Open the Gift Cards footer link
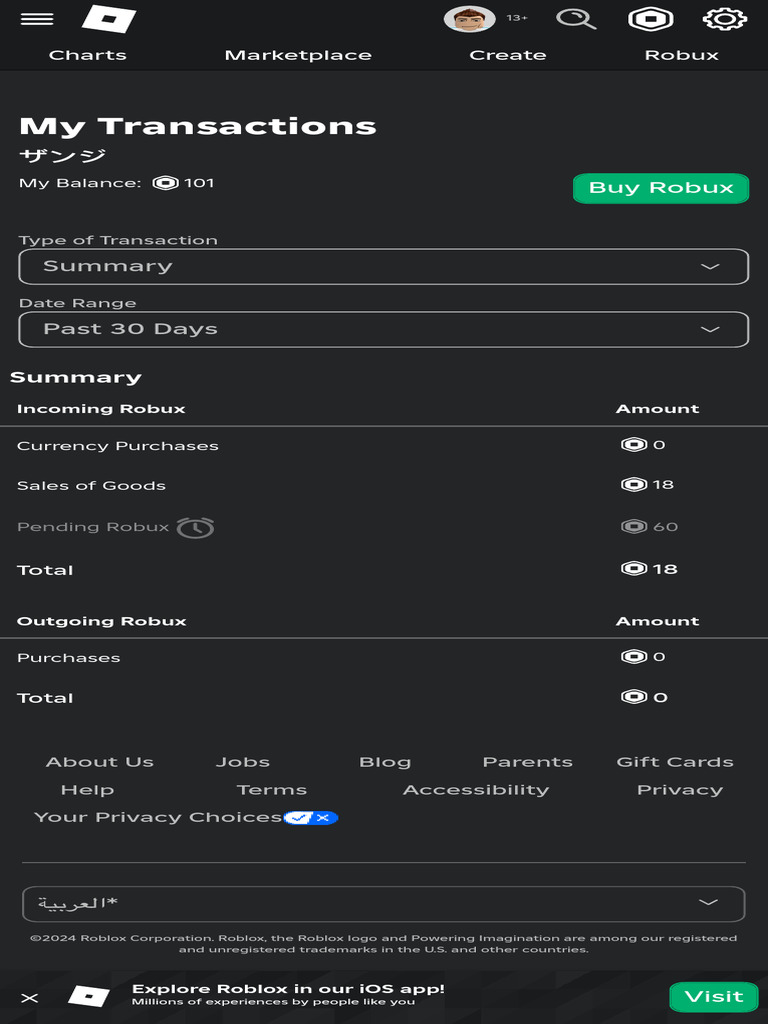The width and height of the screenshot is (768, 1024). pyautogui.click(x=675, y=762)
